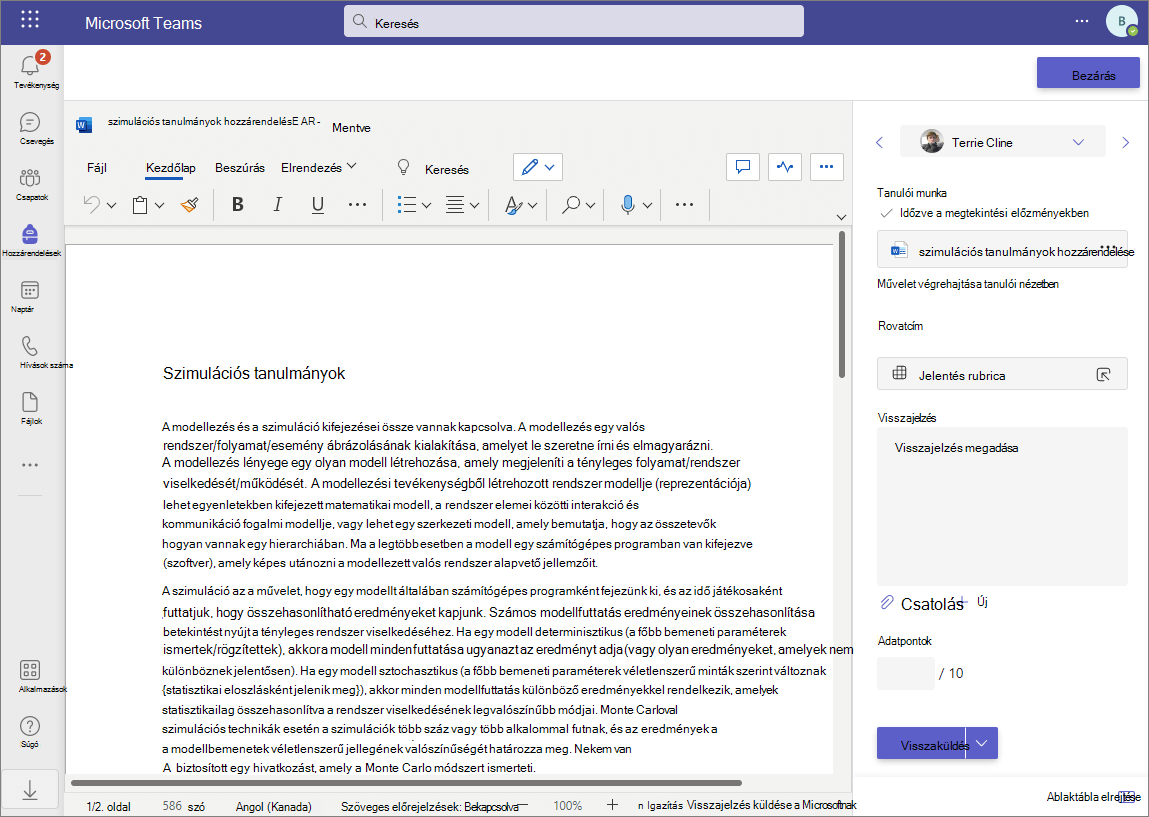The width and height of the screenshot is (1149, 817).
Task: Toggle Italic formatting
Action: coord(277,204)
